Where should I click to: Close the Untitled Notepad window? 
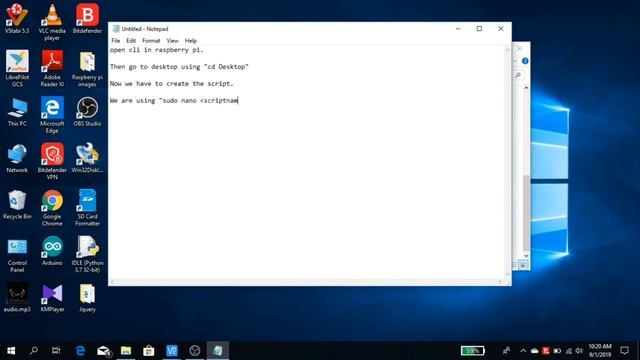pyautogui.click(x=501, y=29)
